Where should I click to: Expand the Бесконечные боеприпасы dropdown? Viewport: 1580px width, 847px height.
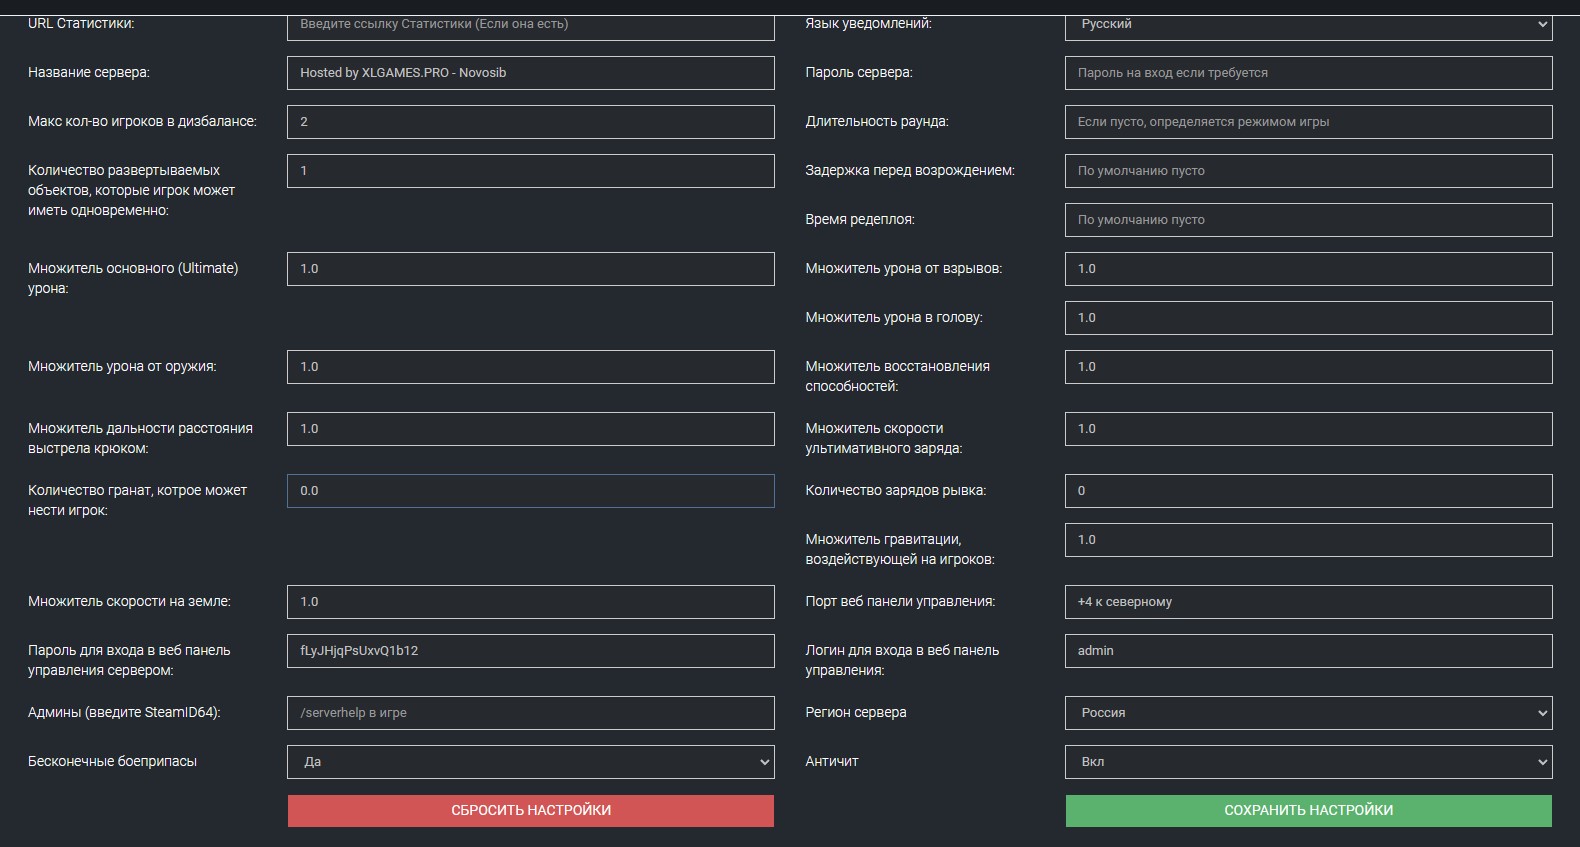pos(530,762)
